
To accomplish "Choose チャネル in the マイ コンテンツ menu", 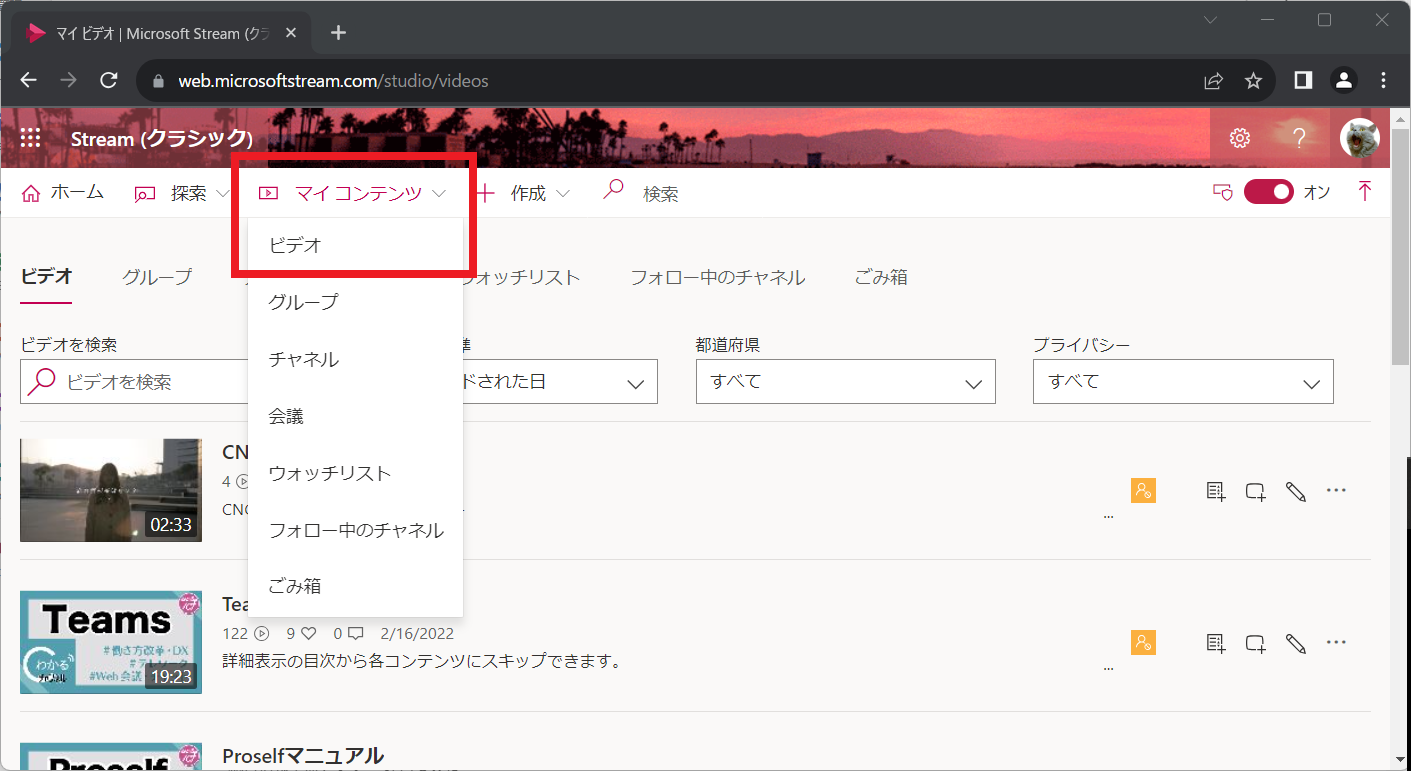I will click(356, 359).
